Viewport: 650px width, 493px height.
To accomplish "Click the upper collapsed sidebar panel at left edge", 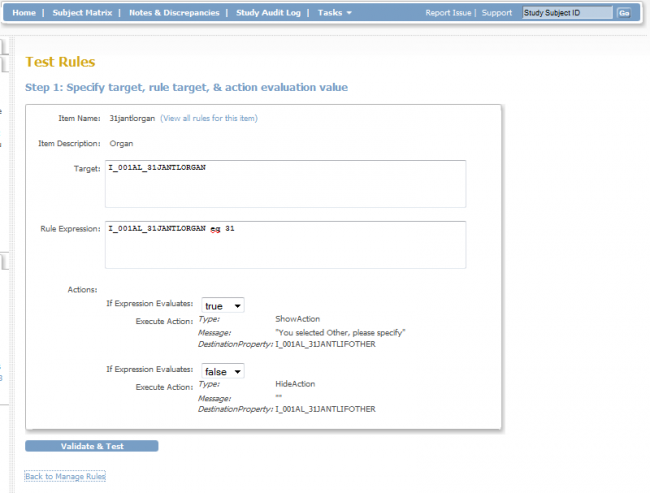I will (x=4, y=49).
